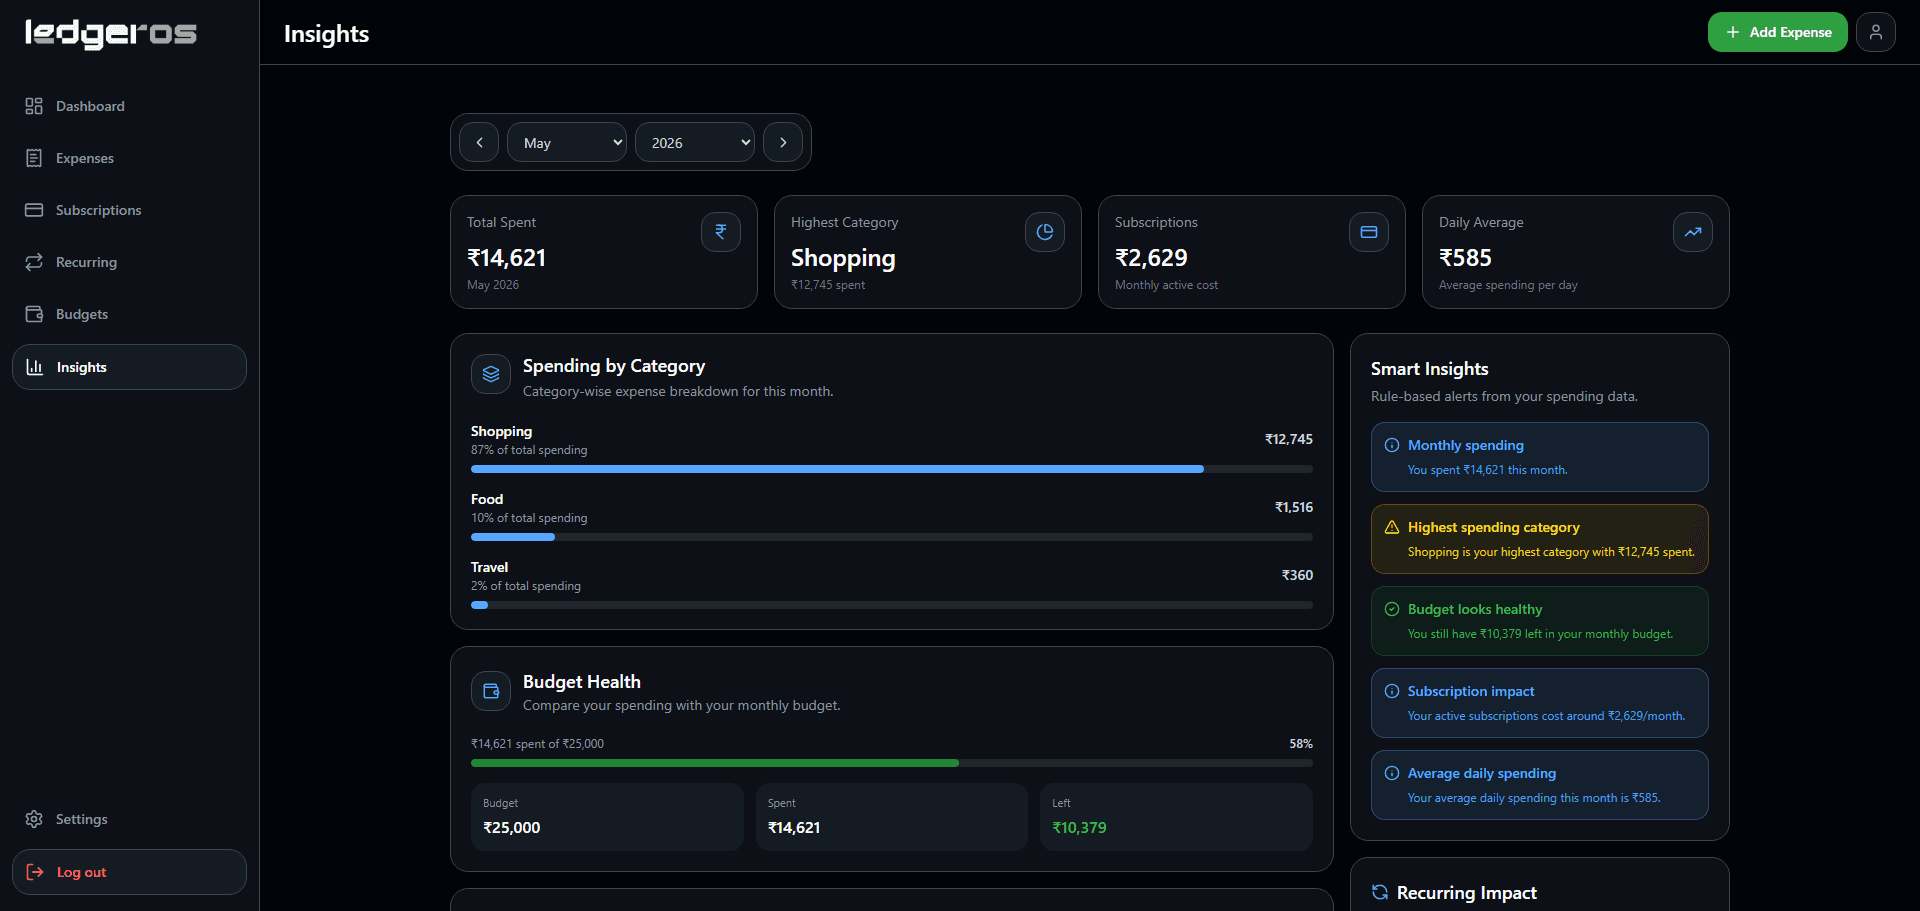
Task: Click the Insights page title
Action: [x=327, y=33]
